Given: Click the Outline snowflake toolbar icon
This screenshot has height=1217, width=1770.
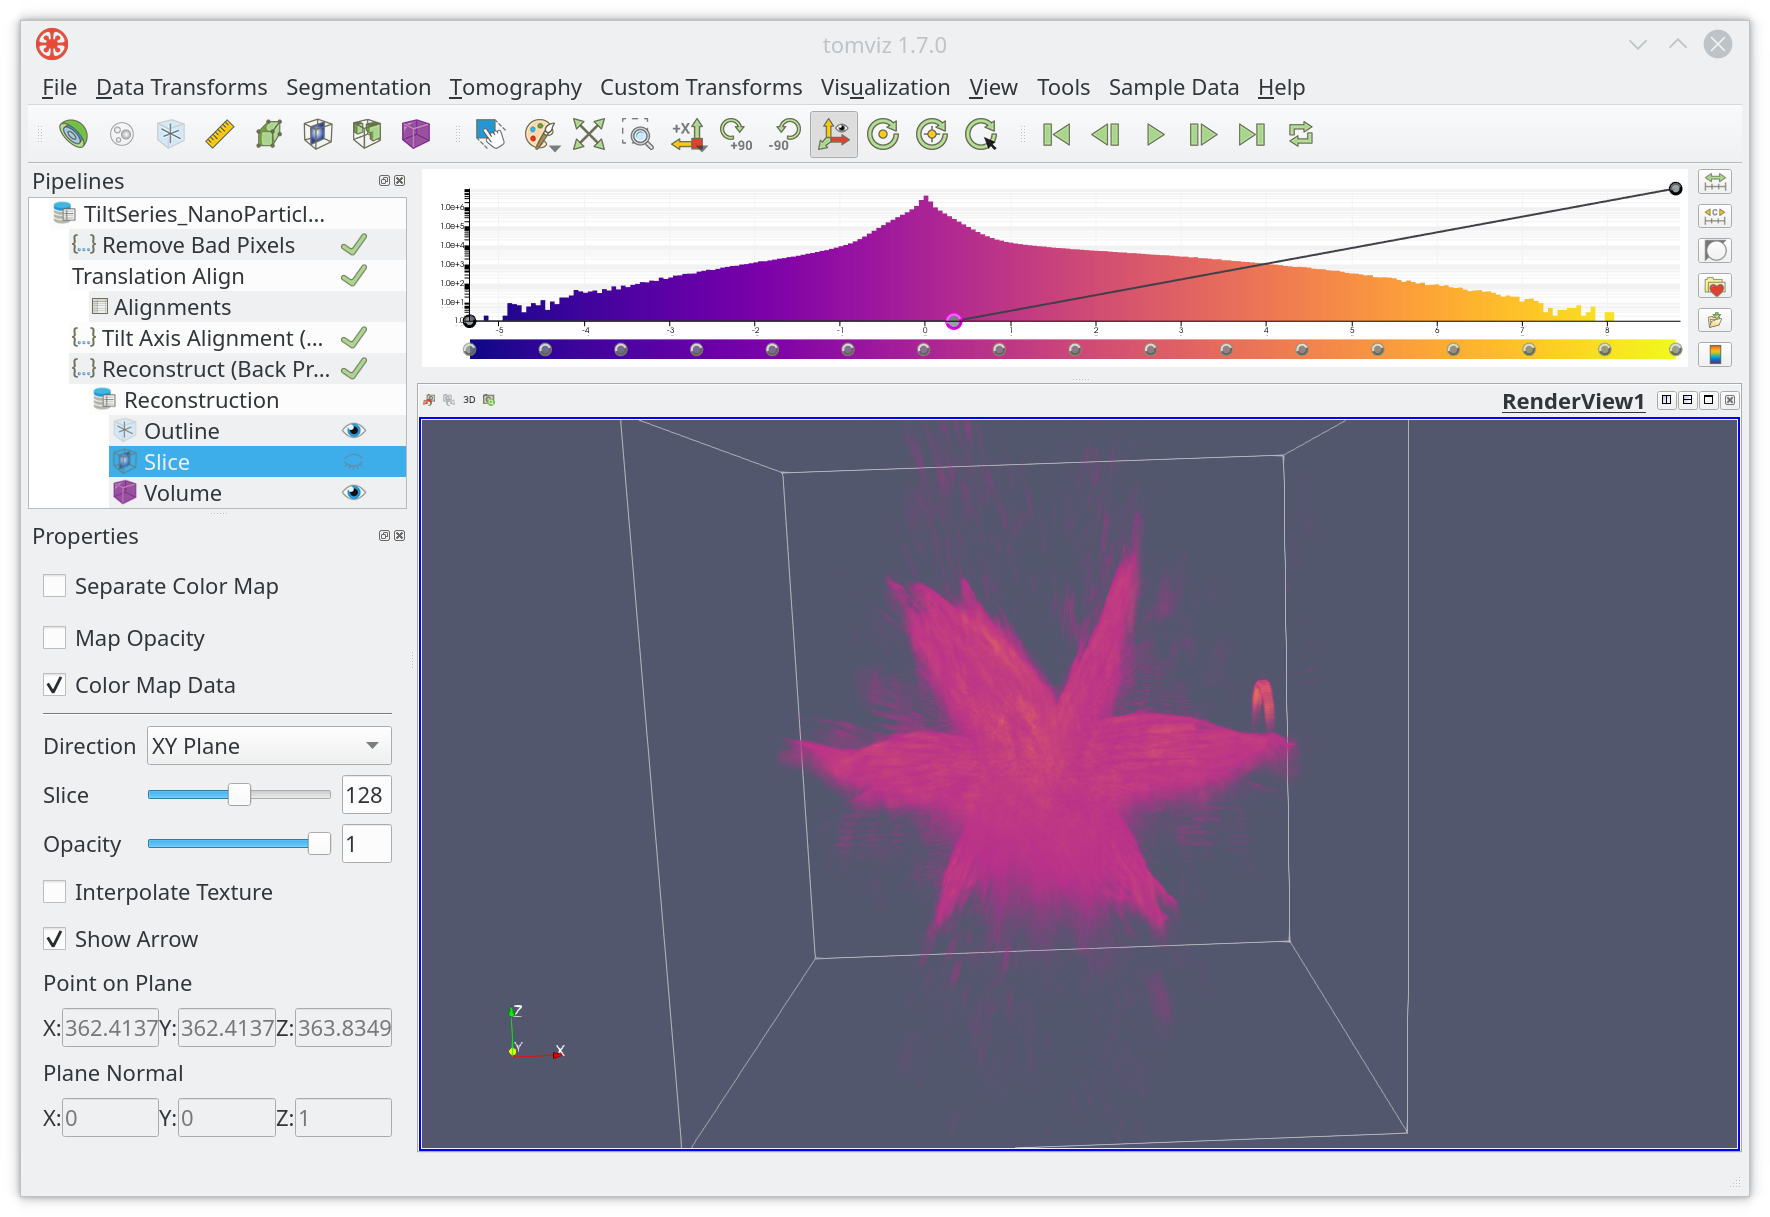Looking at the screenshot, I should [171, 134].
